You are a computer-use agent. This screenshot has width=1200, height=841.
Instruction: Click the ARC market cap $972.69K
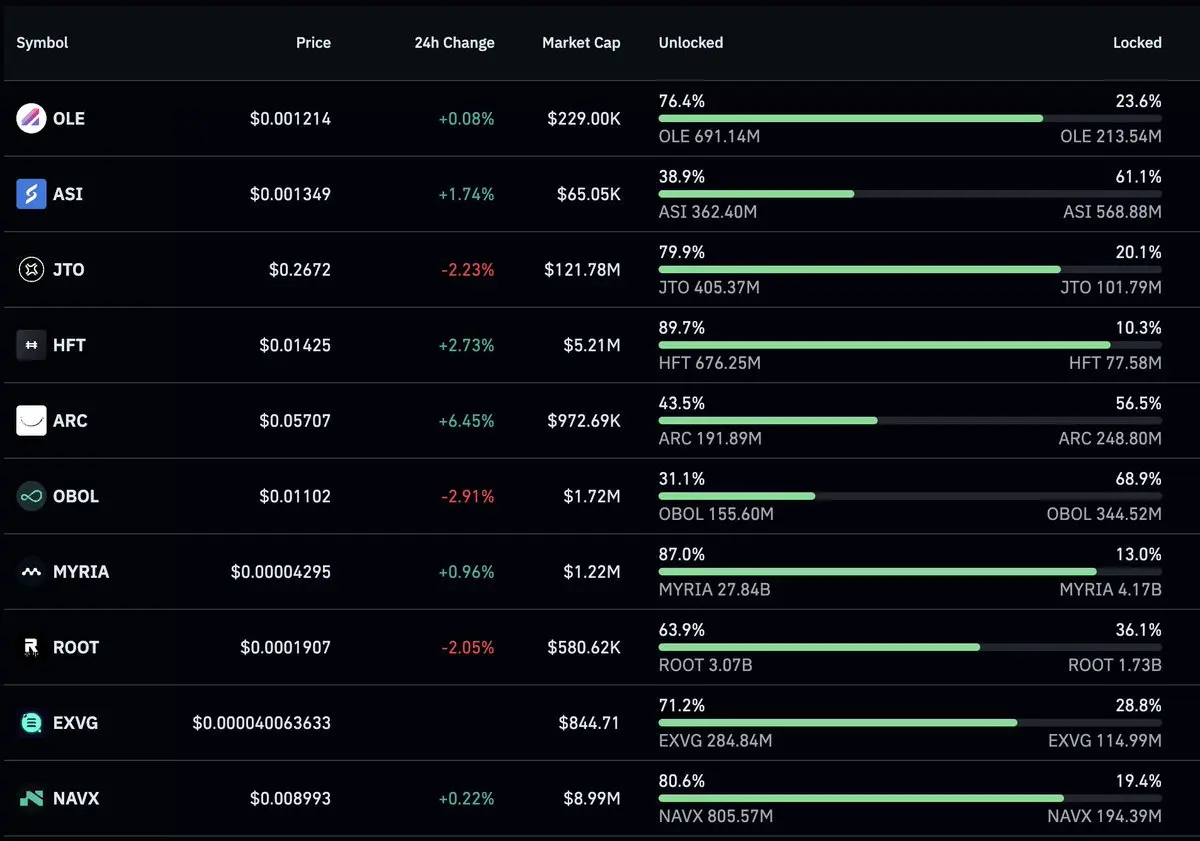584,421
